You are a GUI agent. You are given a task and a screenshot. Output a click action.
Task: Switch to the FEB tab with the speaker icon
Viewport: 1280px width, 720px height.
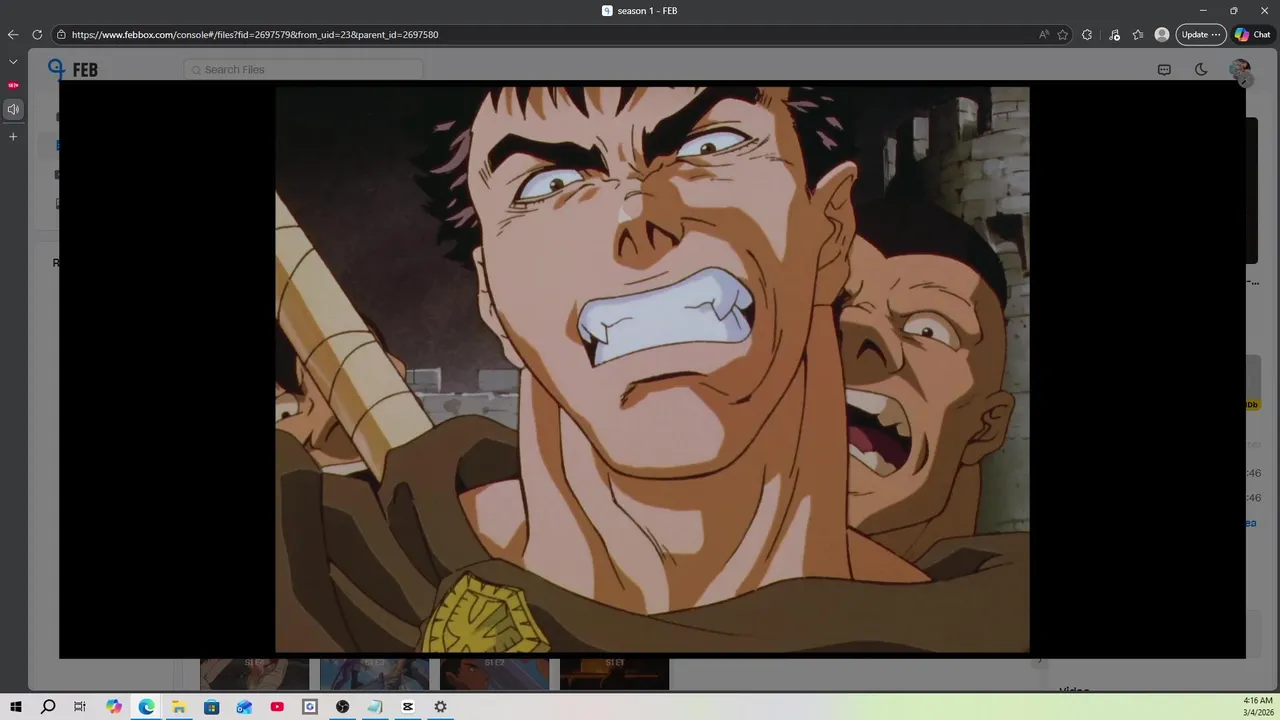pyautogui.click(x=13, y=109)
